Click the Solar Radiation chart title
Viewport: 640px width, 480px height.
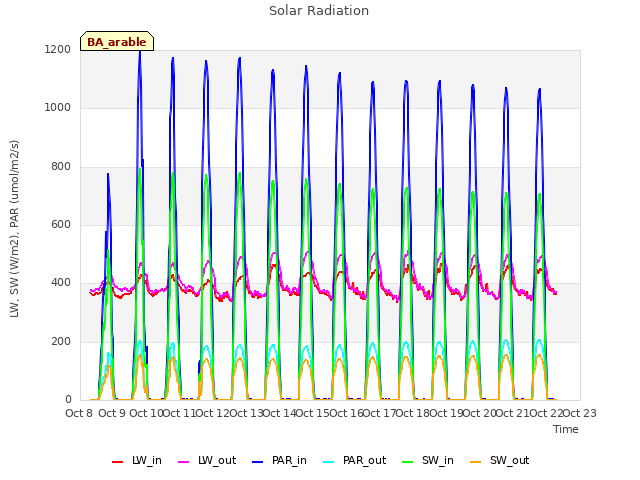coord(319,11)
